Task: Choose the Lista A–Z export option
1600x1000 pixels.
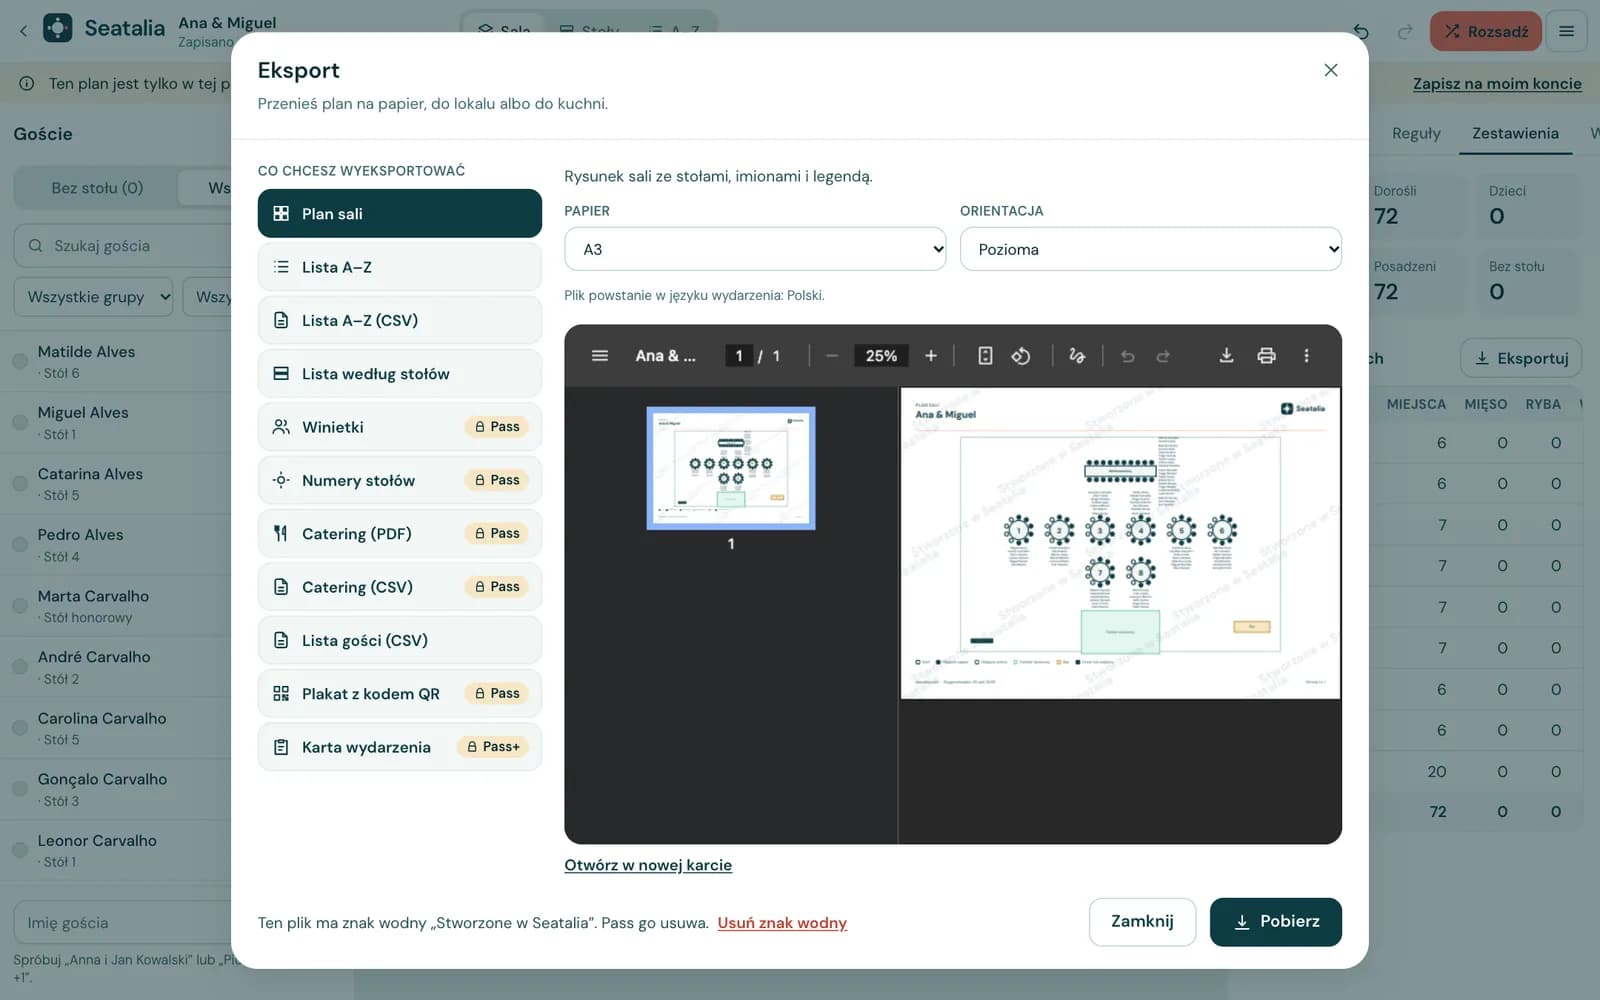Action: click(x=400, y=267)
